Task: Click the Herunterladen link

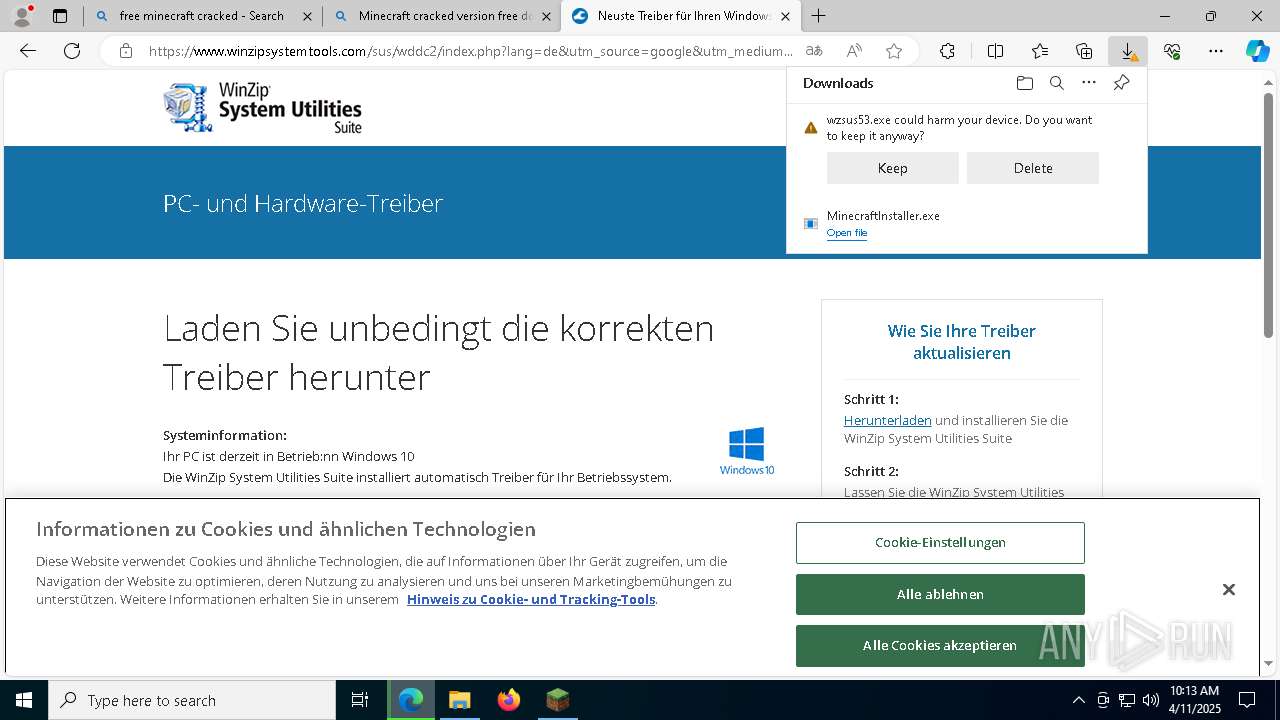Action: tap(888, 420)
